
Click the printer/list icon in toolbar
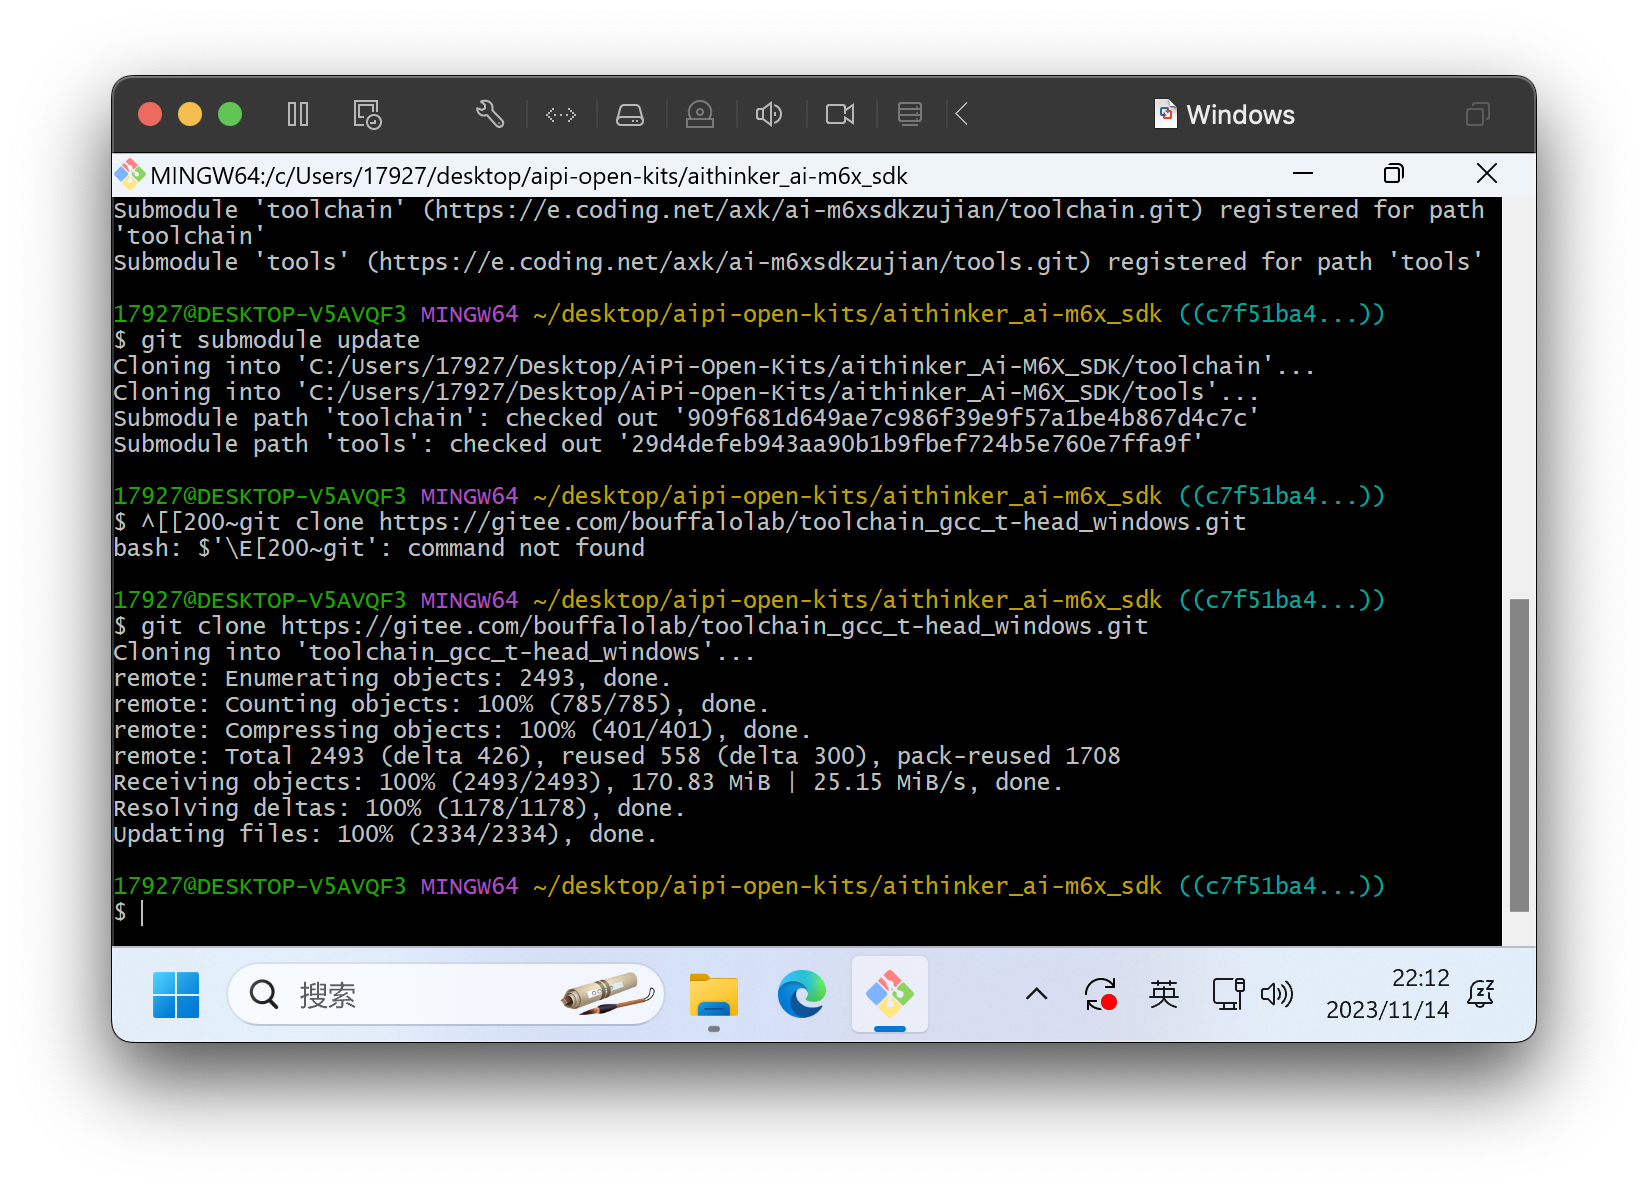tap(910, 114)
